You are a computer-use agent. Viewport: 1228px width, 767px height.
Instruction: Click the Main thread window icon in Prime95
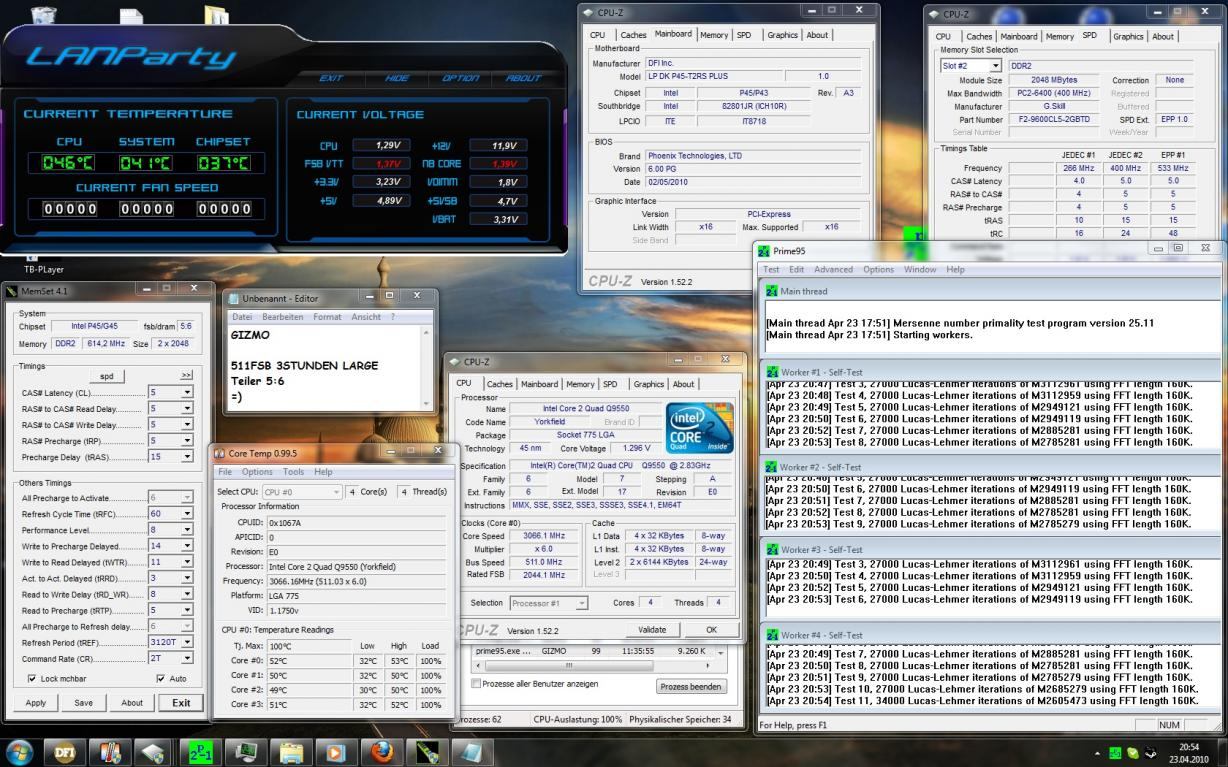point(772,291)
